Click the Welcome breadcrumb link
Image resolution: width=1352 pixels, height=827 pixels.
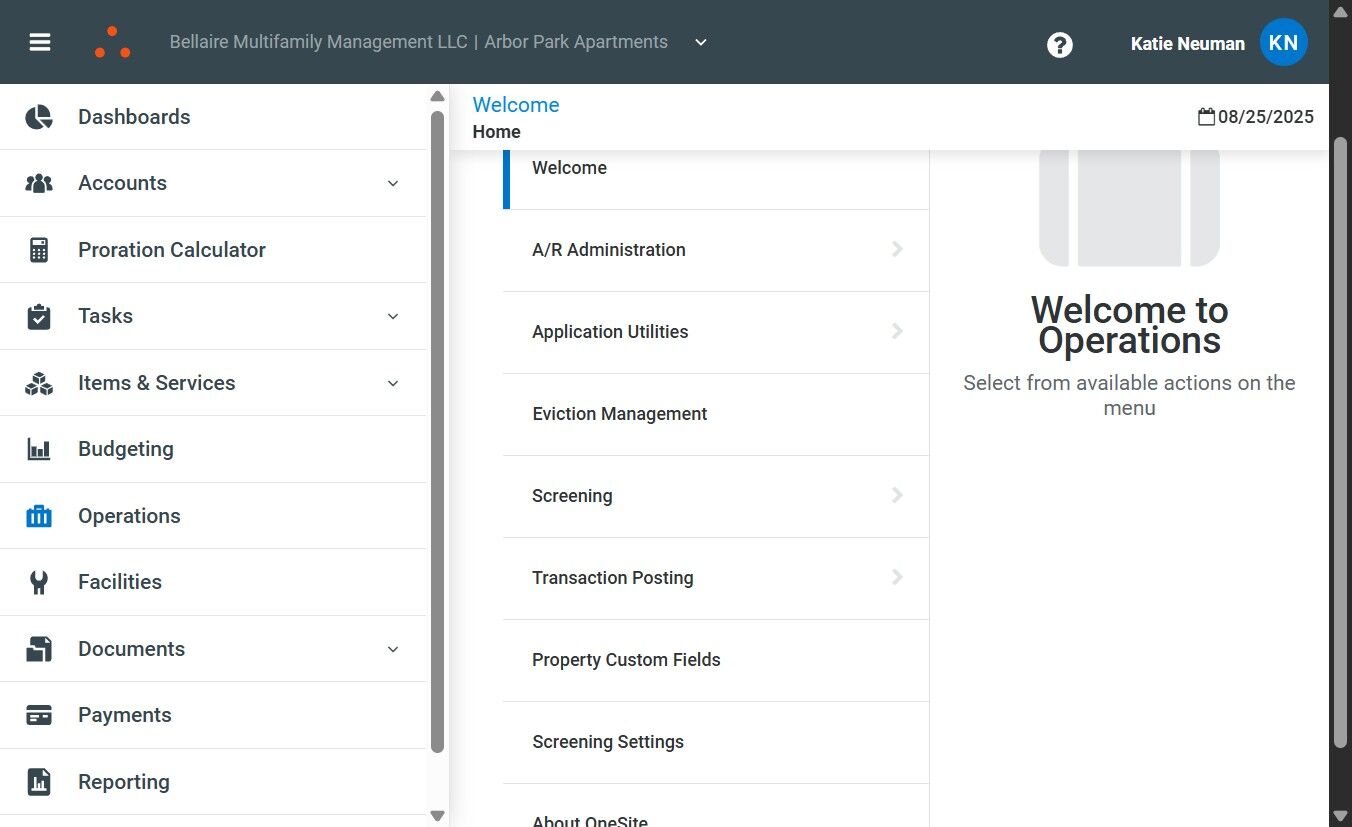coord(516,105)
